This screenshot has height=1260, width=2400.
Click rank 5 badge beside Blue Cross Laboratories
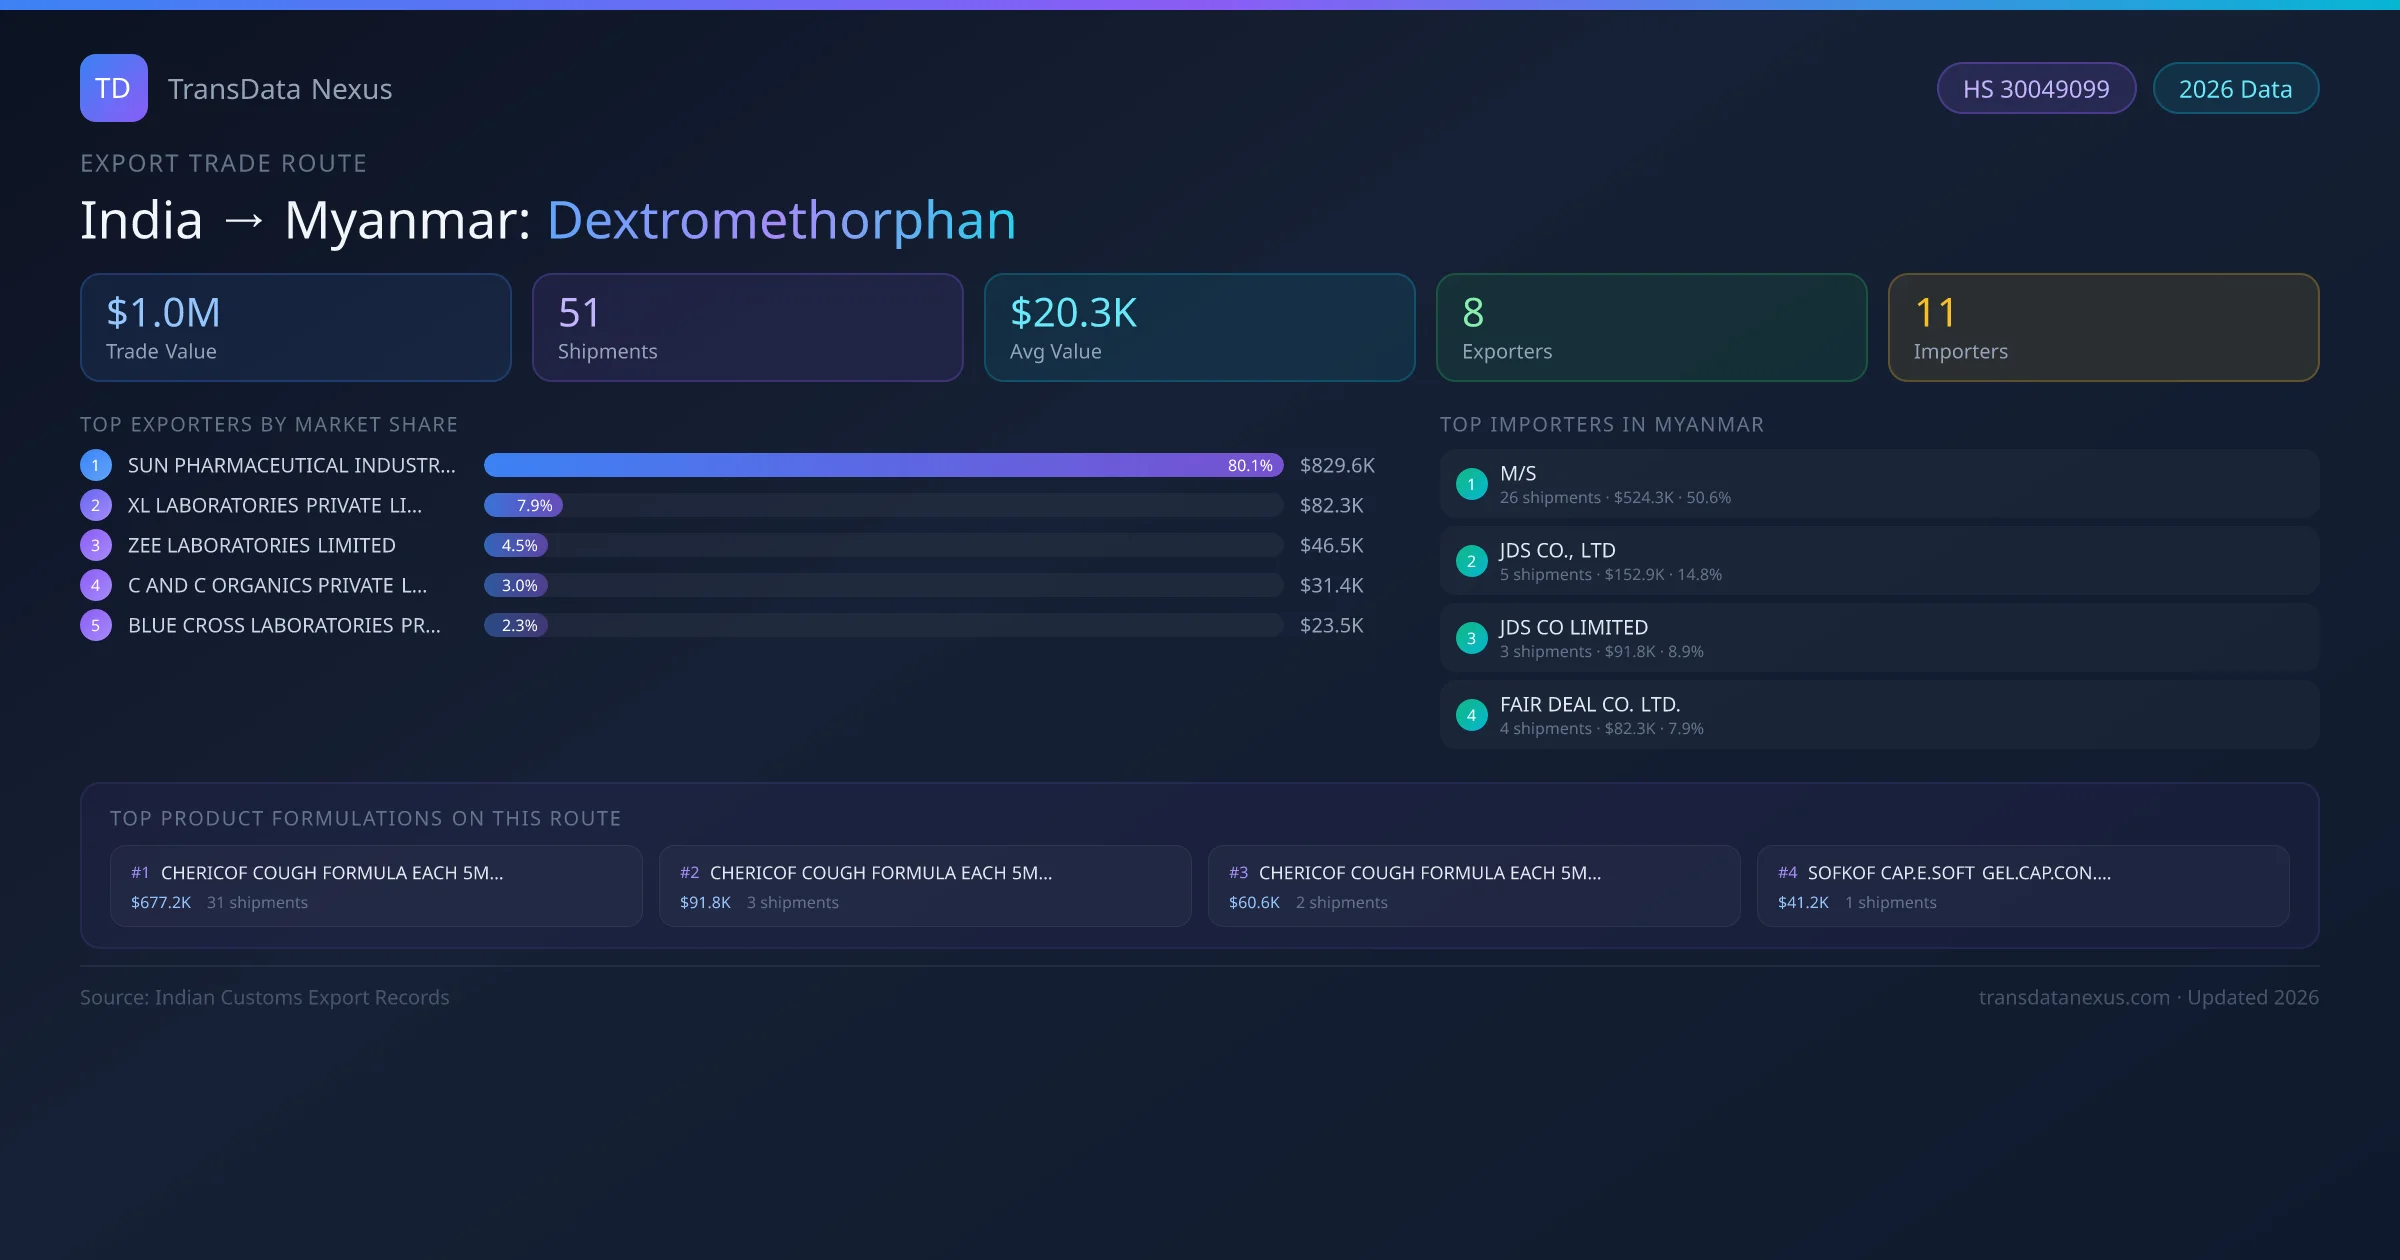96,625
